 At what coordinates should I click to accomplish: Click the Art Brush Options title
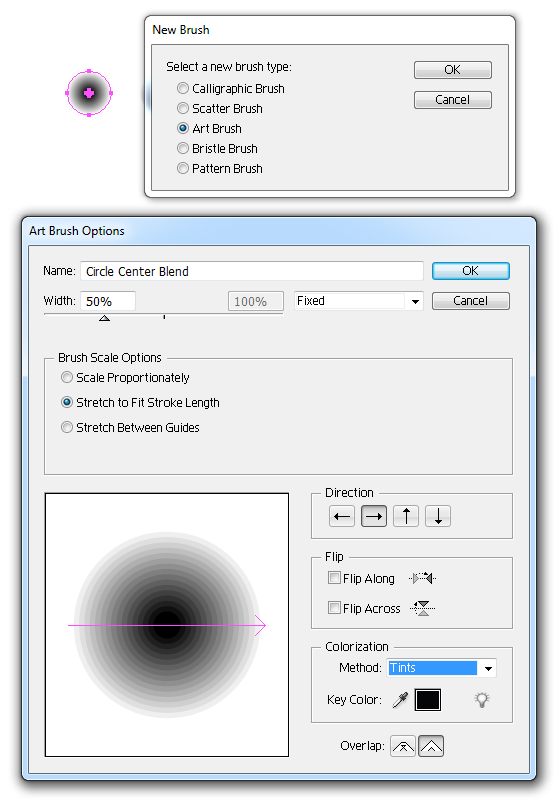click(x=77, y=231)
